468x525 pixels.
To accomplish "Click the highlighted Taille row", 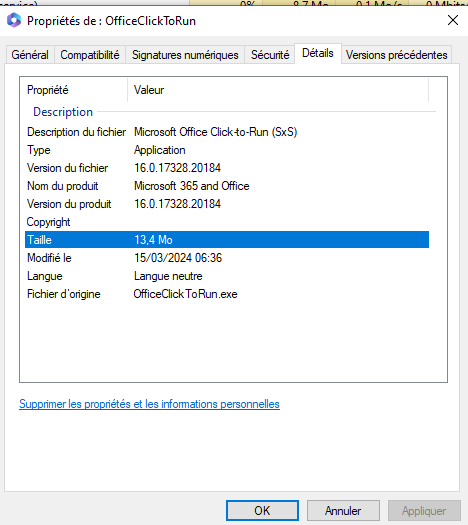I will [x=227, y=240].
